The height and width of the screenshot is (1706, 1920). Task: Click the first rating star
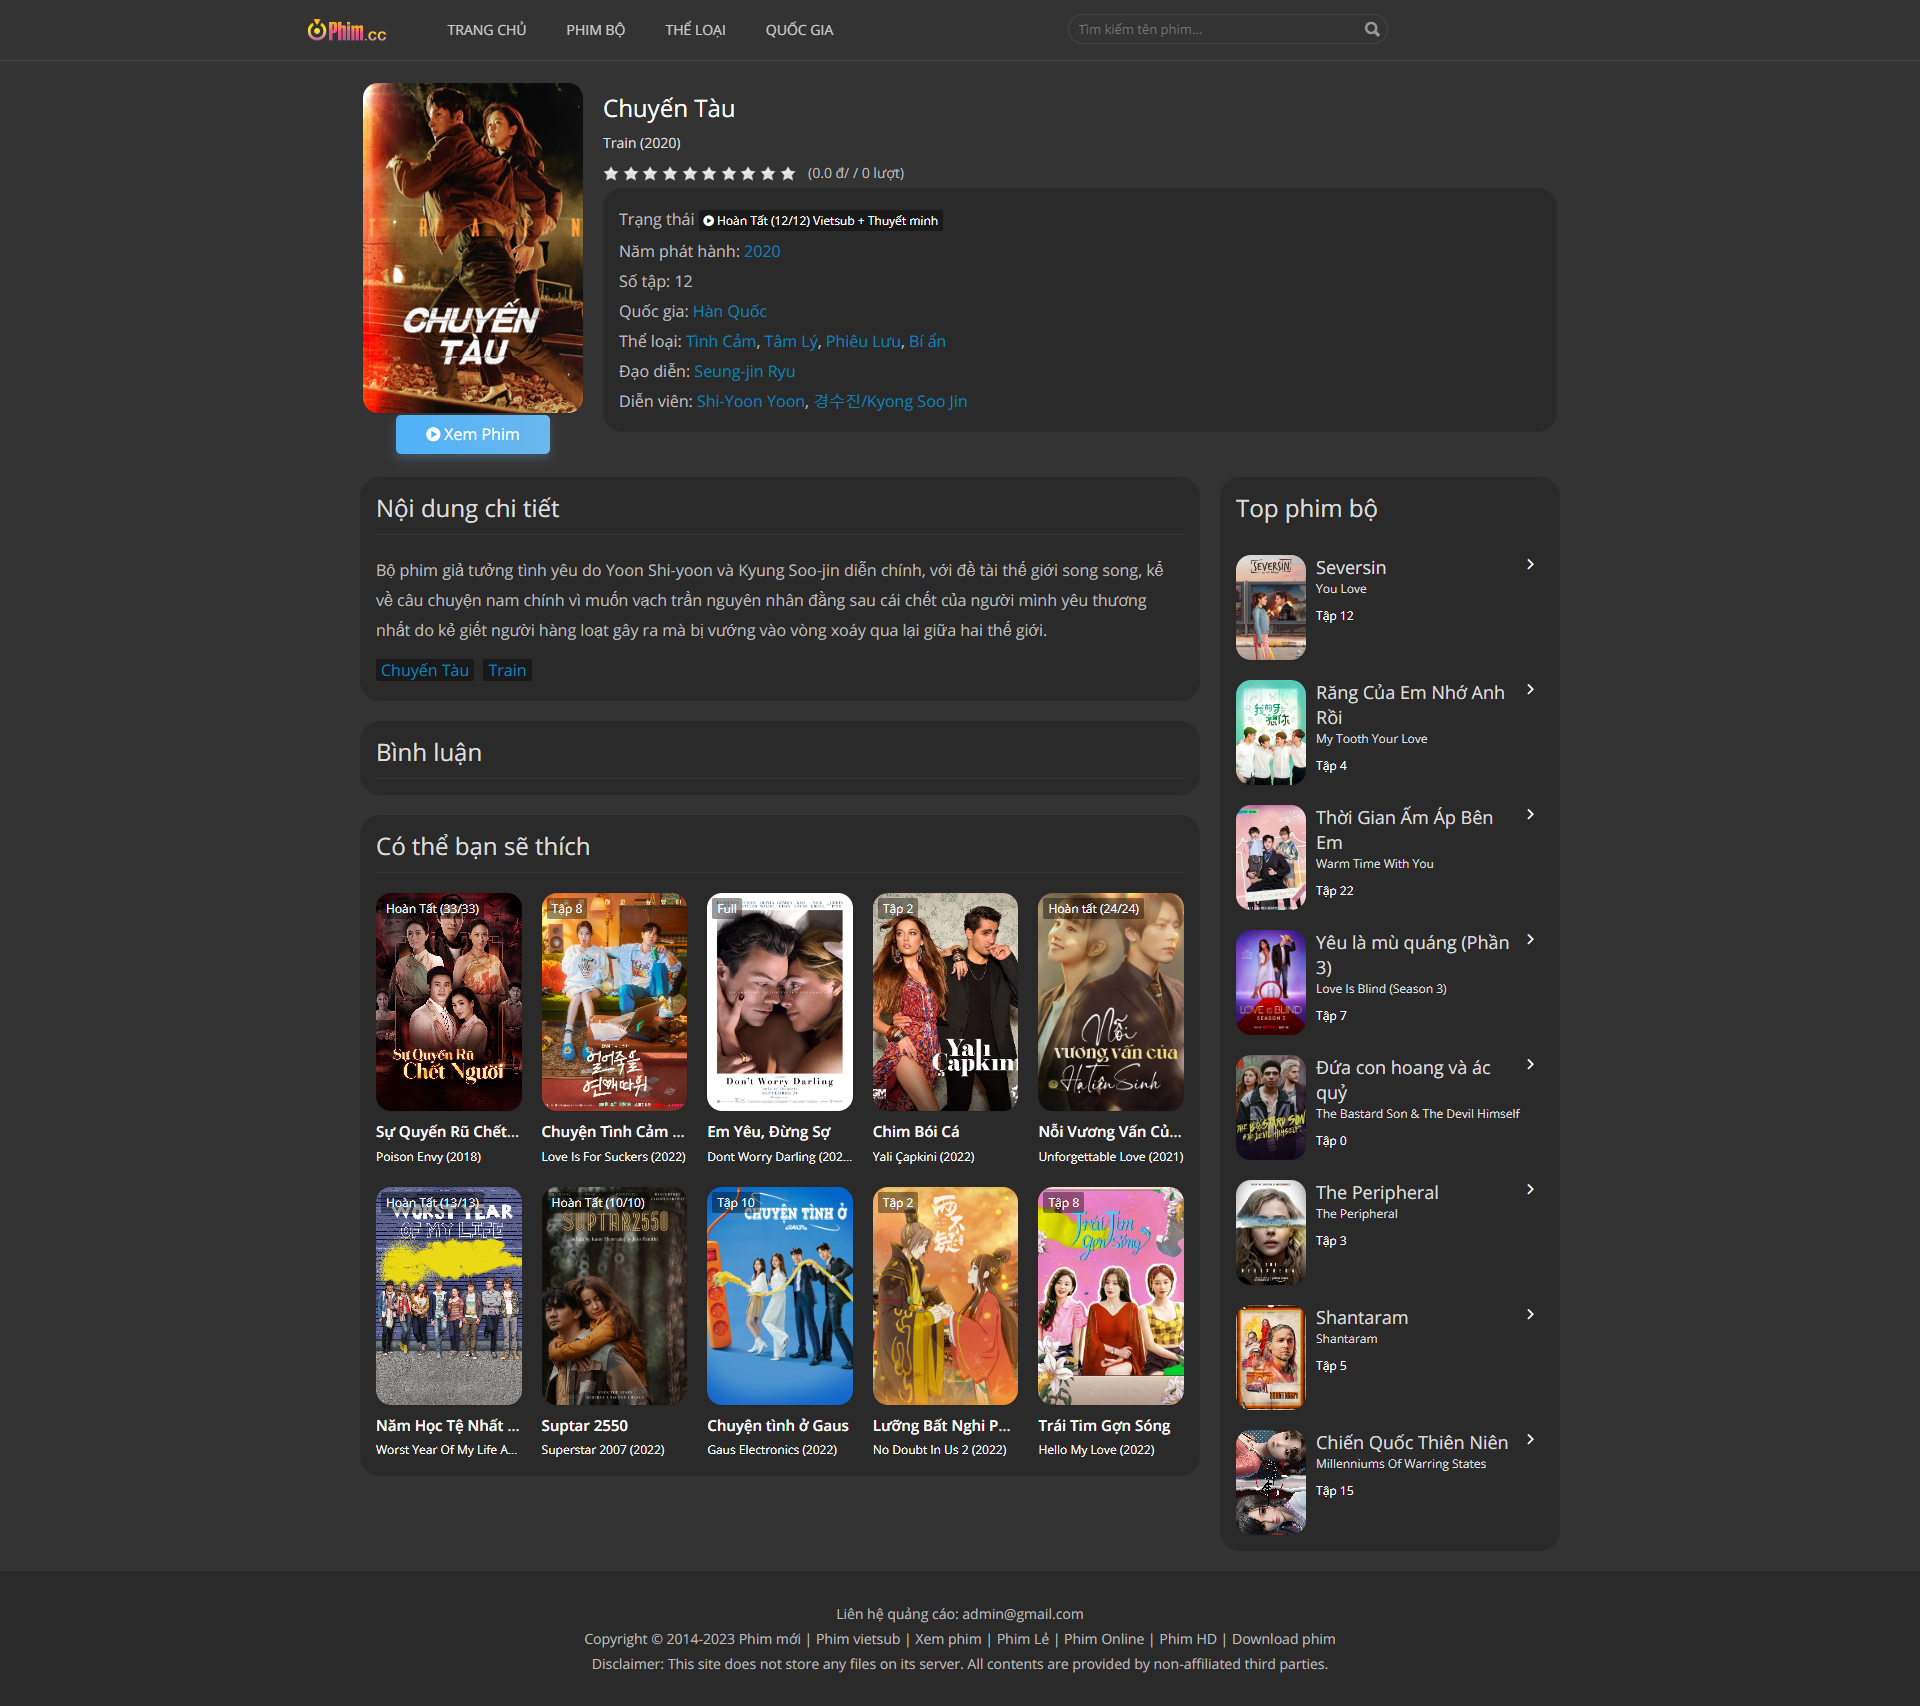611,173
